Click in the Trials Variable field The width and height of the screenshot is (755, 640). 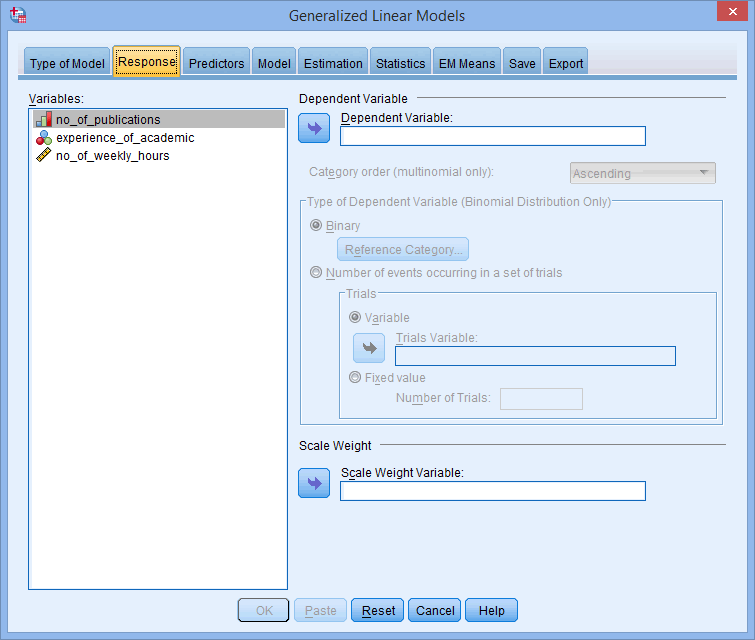[x=535, y=356]
